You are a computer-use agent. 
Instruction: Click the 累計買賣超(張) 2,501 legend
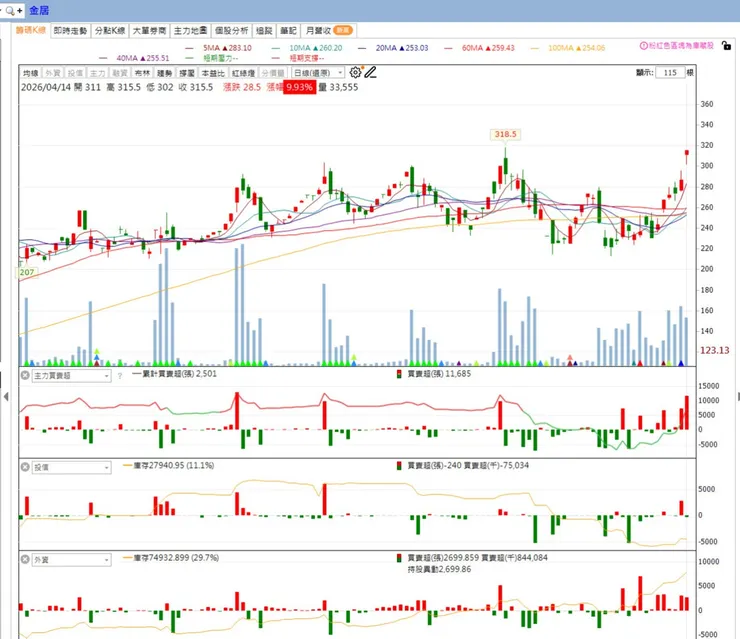pyautogui.click(x=175, y=374)
